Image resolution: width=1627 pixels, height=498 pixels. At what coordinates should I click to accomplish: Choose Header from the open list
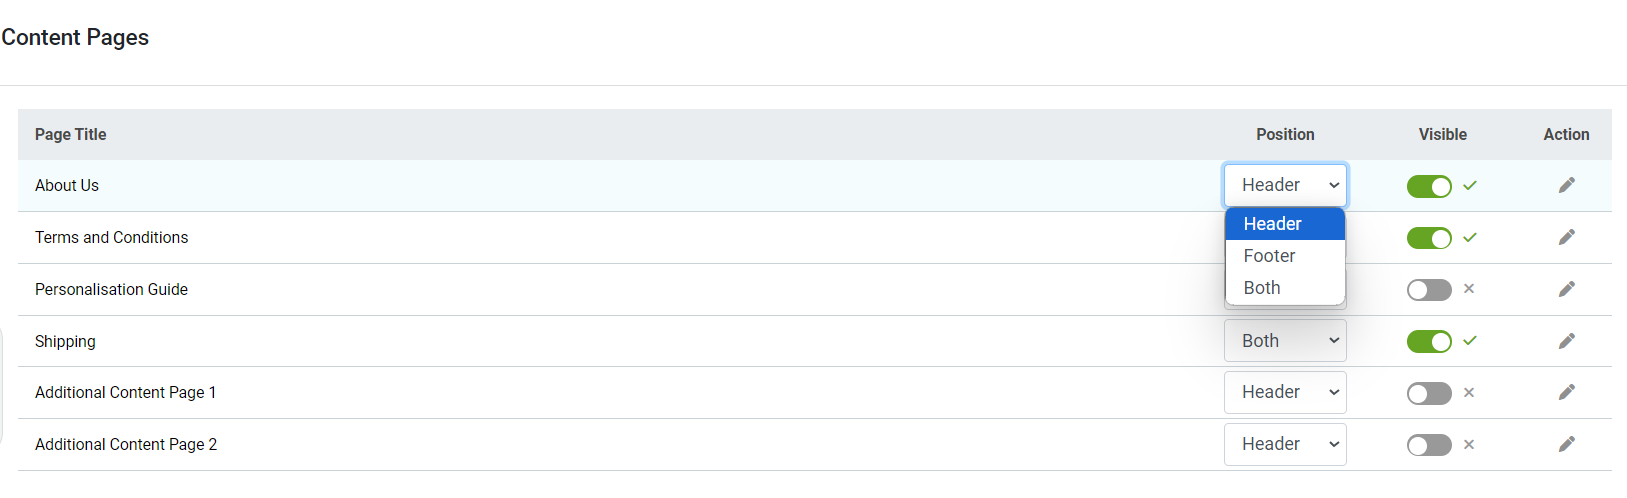[1285, 224]
